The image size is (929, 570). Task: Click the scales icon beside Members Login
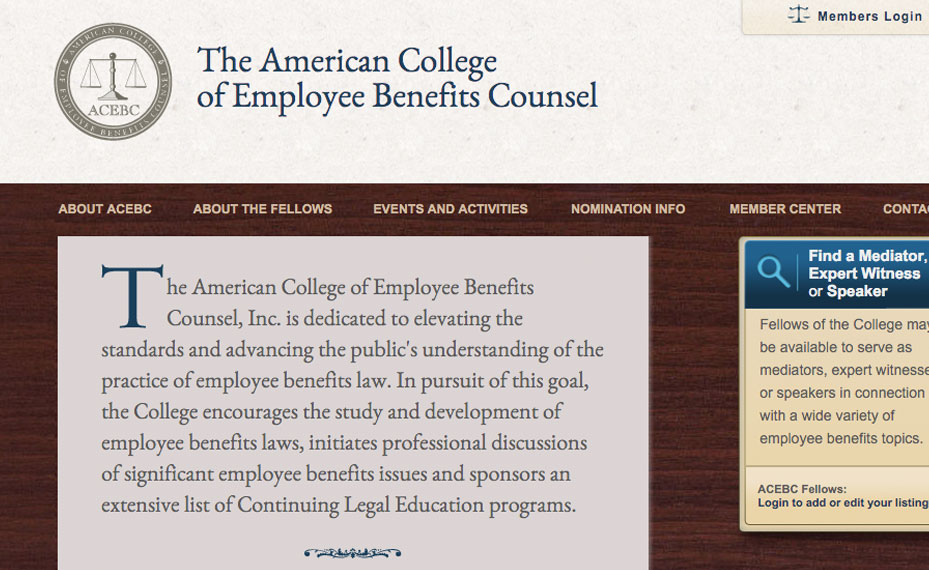(798, 16)
